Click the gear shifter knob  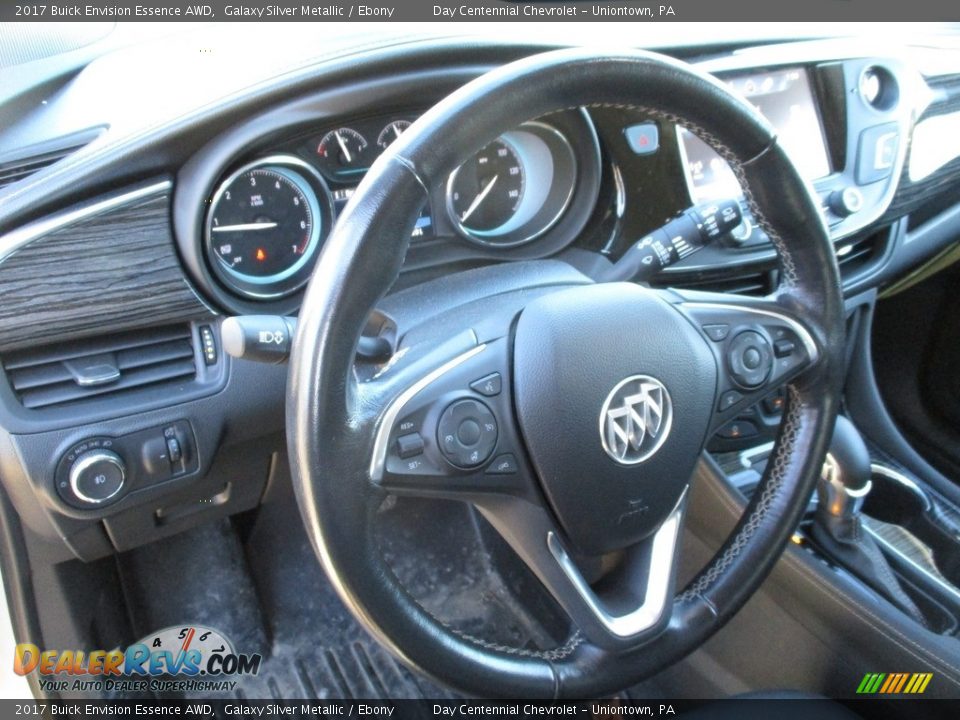pos(843,470)
